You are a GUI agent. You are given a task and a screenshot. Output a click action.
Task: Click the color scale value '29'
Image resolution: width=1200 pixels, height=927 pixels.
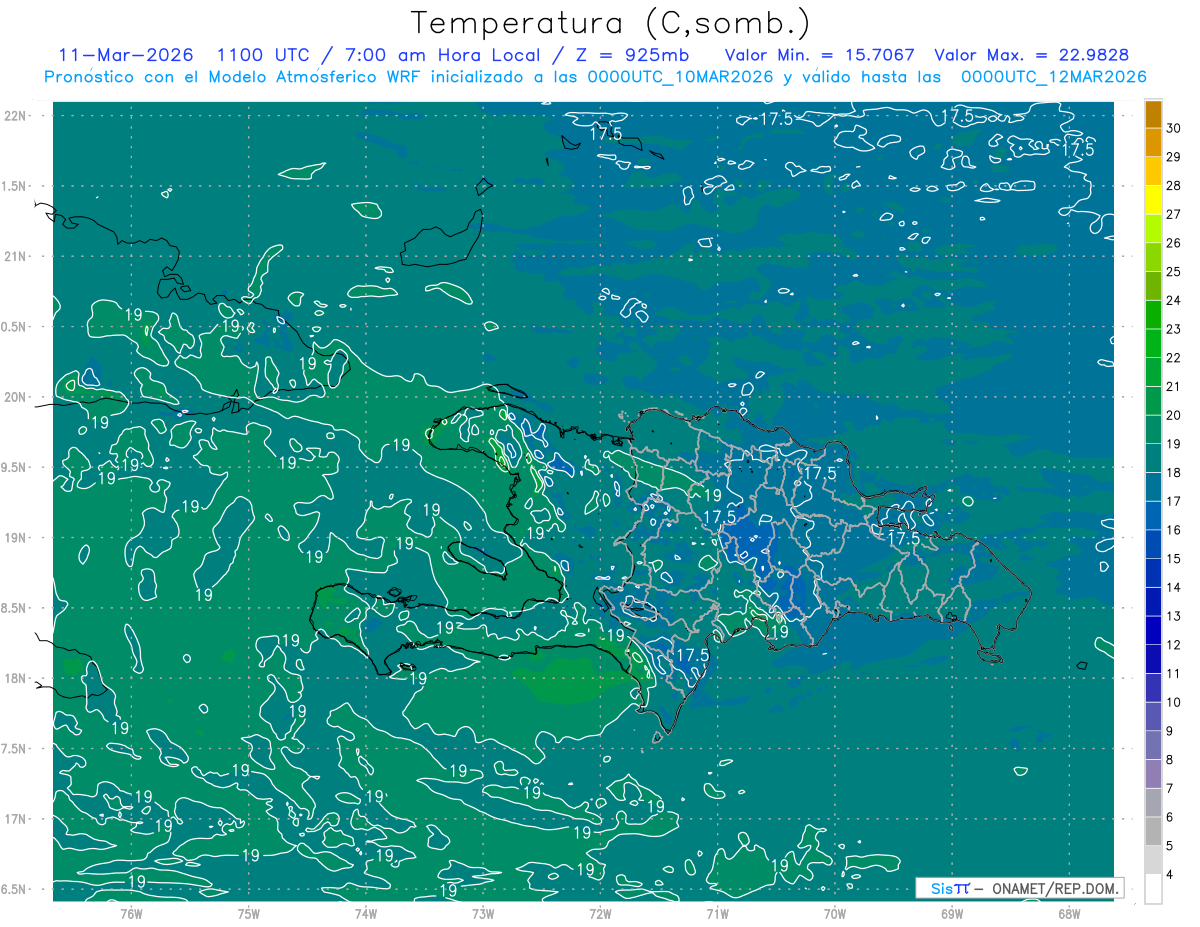click(x=1173, y=156)
